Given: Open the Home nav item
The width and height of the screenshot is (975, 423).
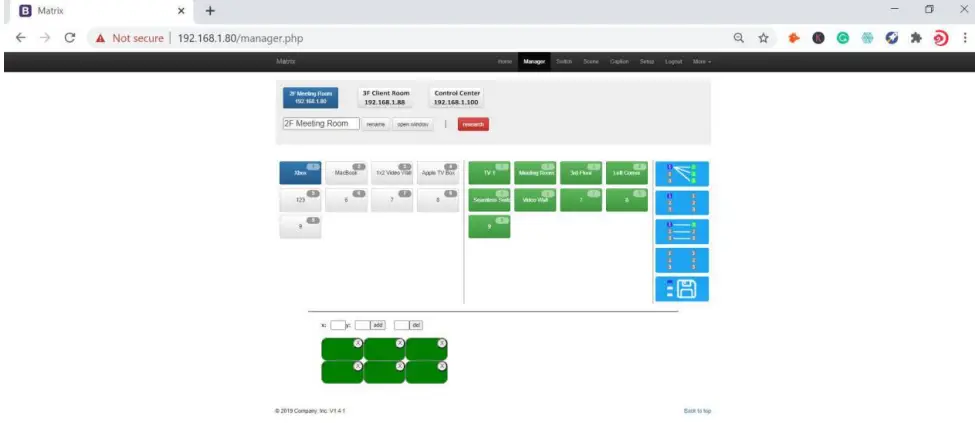Looking at the screenshot, I should click(x=505, y=62).
